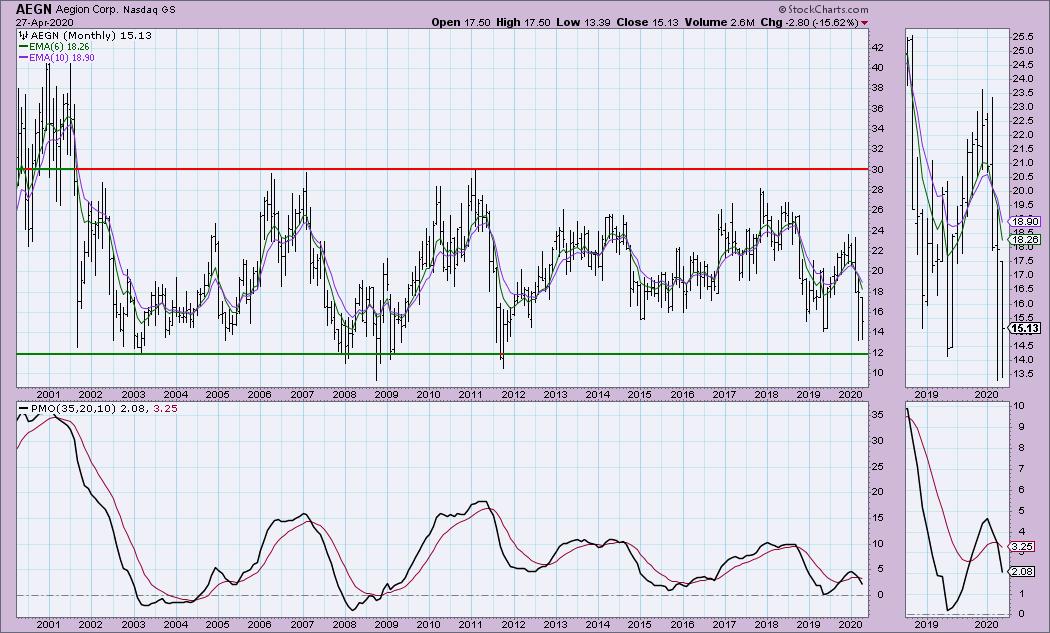Click 2020 on the zoomed PMO panel axis
1050x633 pixels.
986,624
